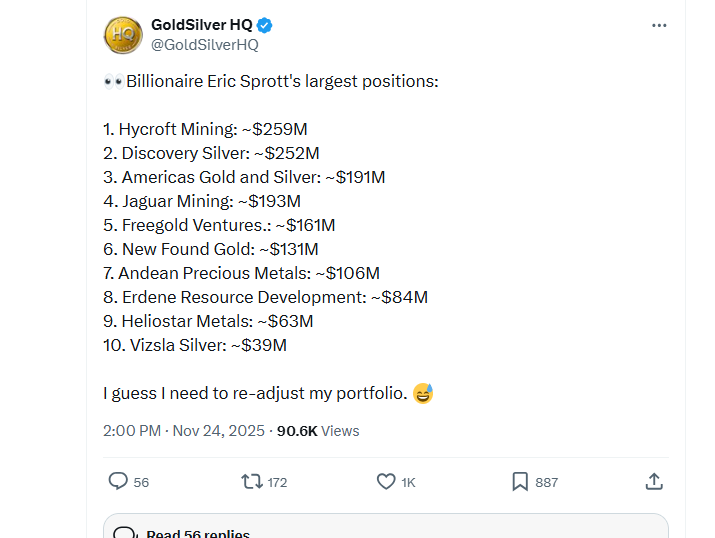Screen dimensions: 715x538
Task: Open the three-dot more options menu
Action: (659, 25)
